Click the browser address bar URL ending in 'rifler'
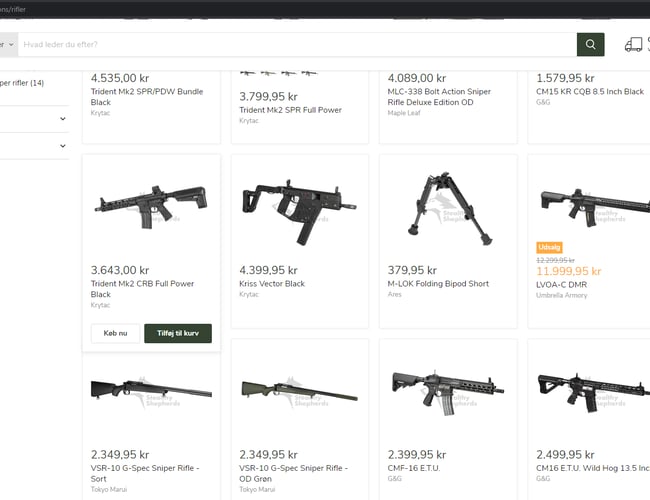Screen dimensions: 650x500 [x=13, y=9]
